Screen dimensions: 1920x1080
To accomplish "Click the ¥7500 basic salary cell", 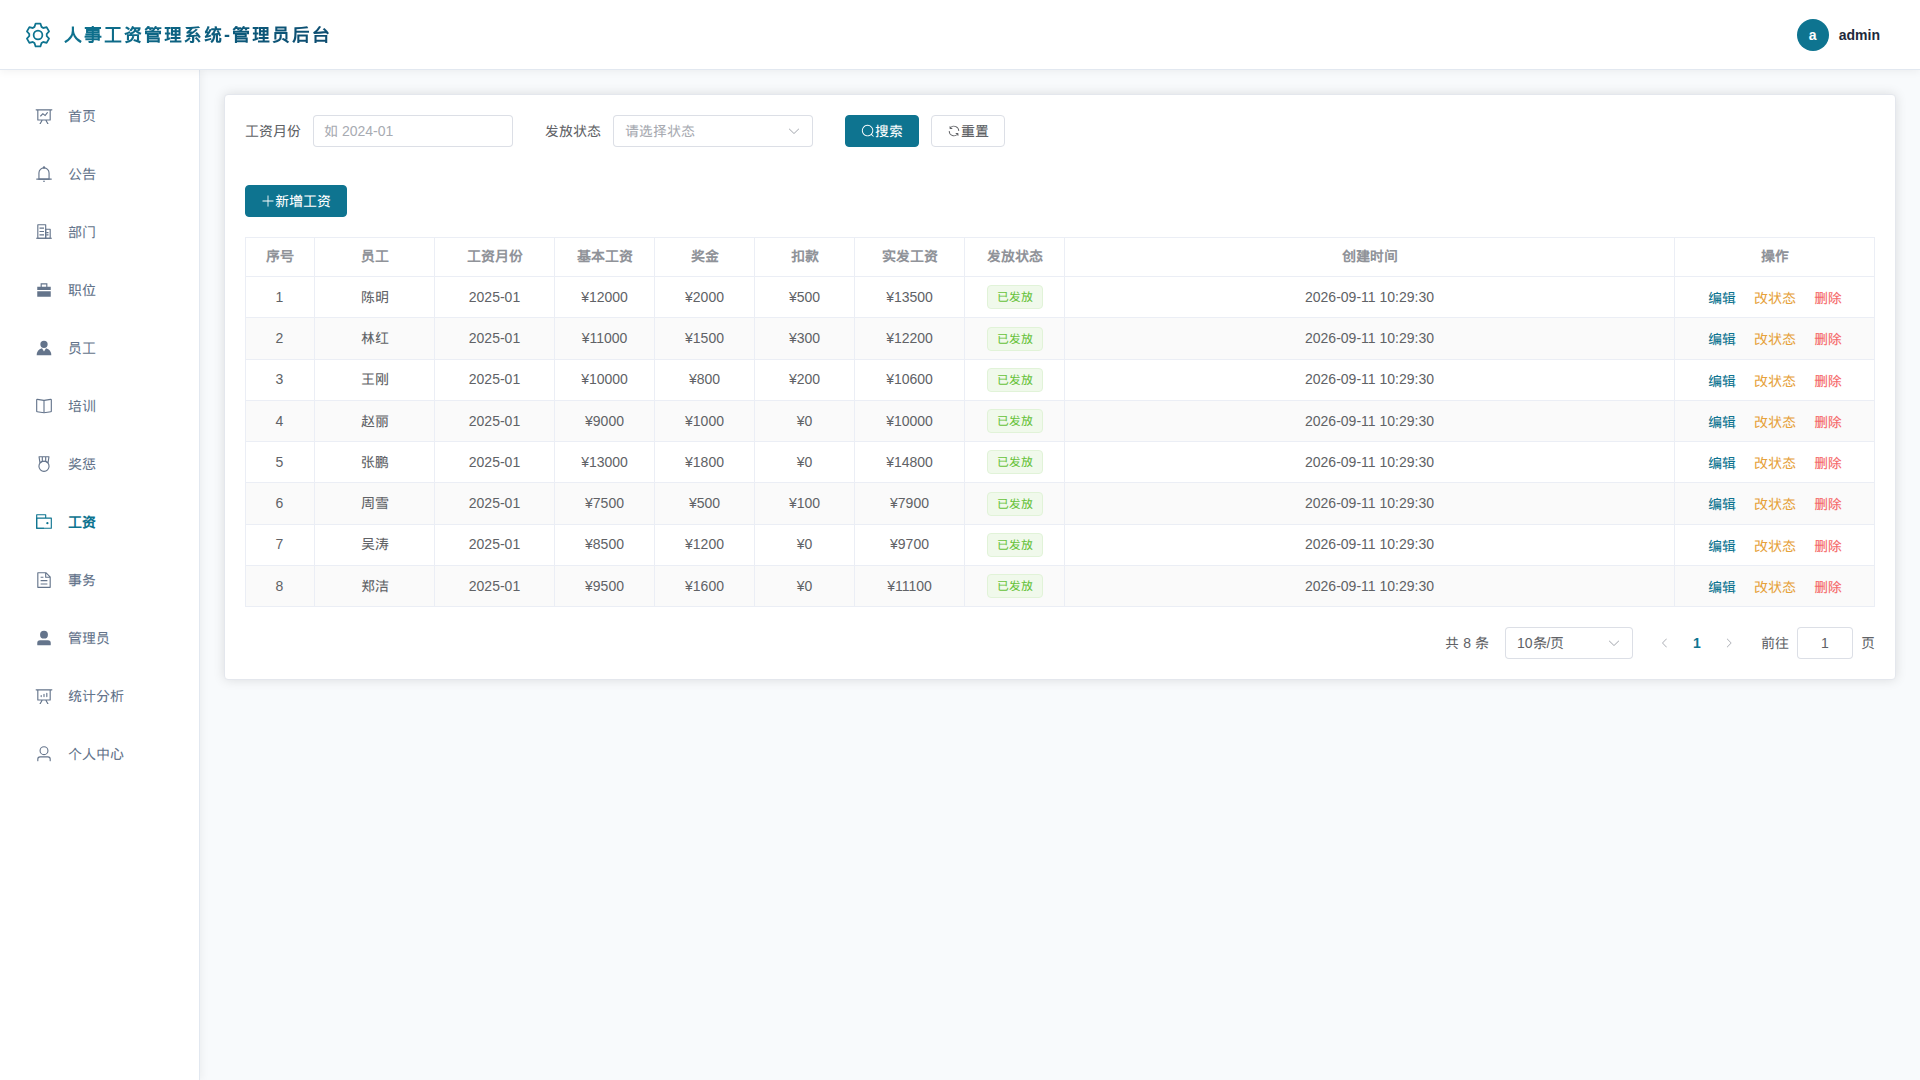I will tap(605, 503).
